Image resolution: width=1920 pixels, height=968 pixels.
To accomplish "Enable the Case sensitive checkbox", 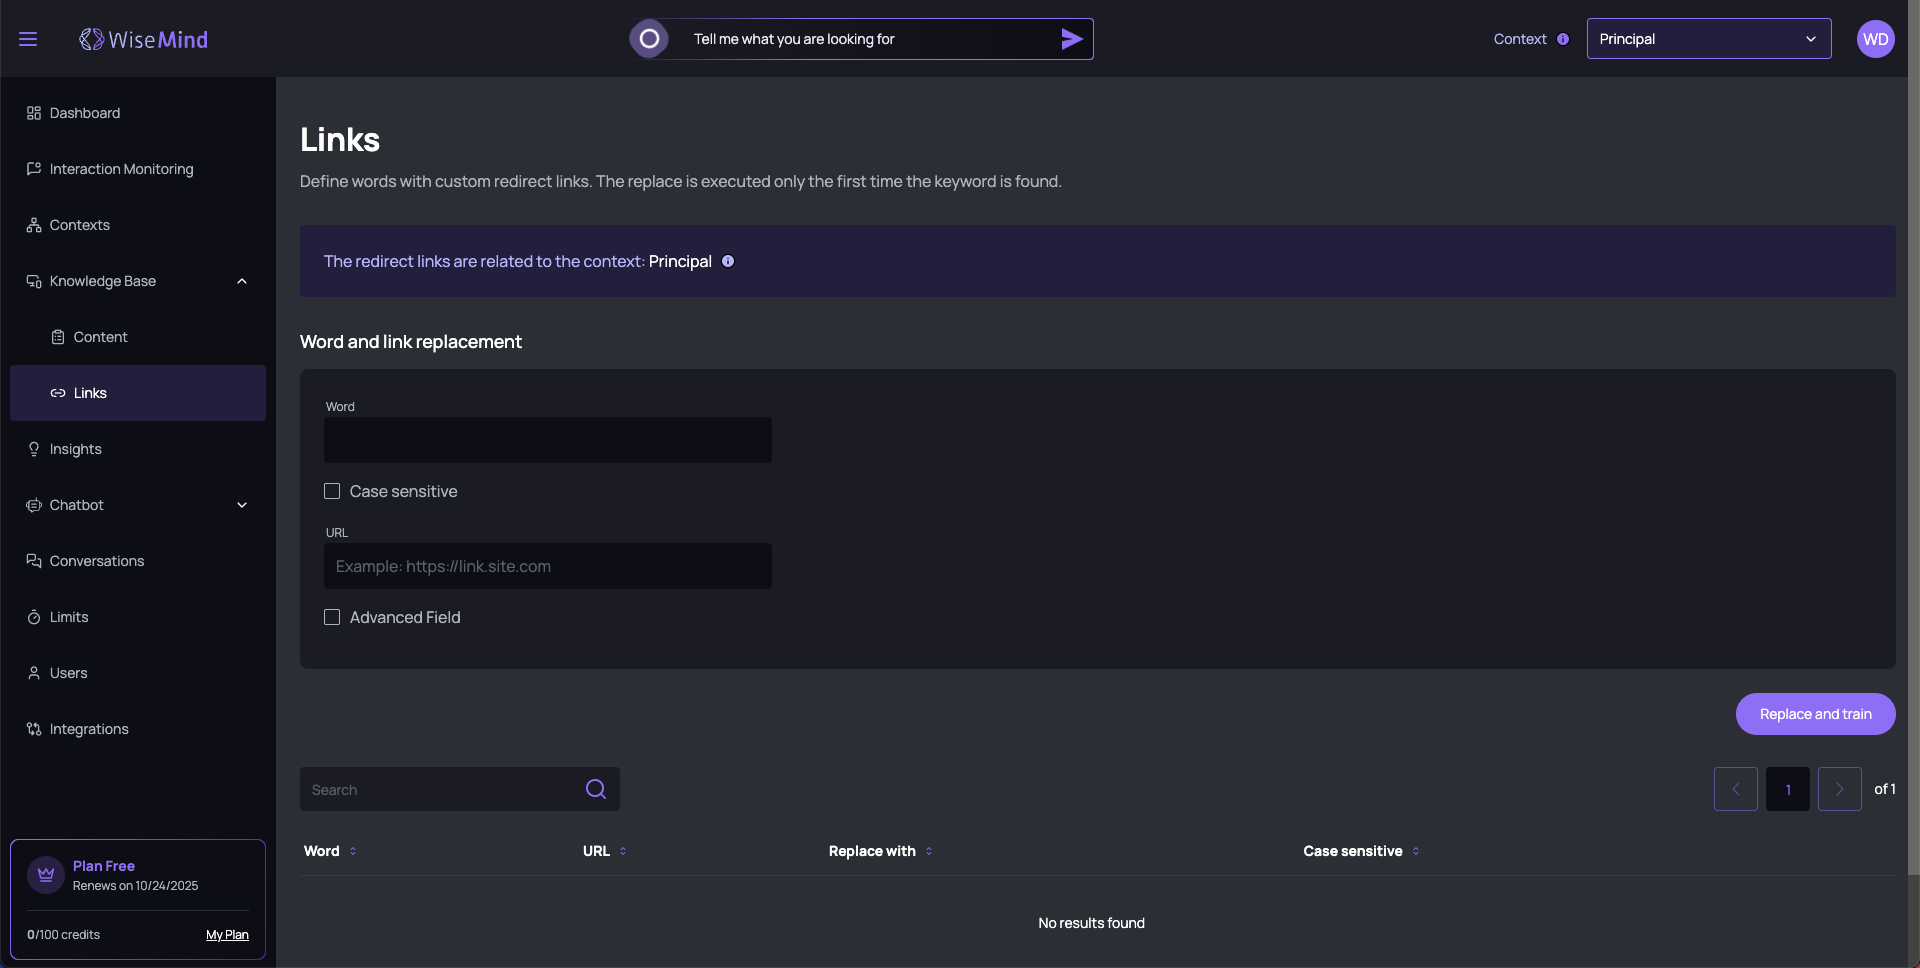I will [332, 491].
